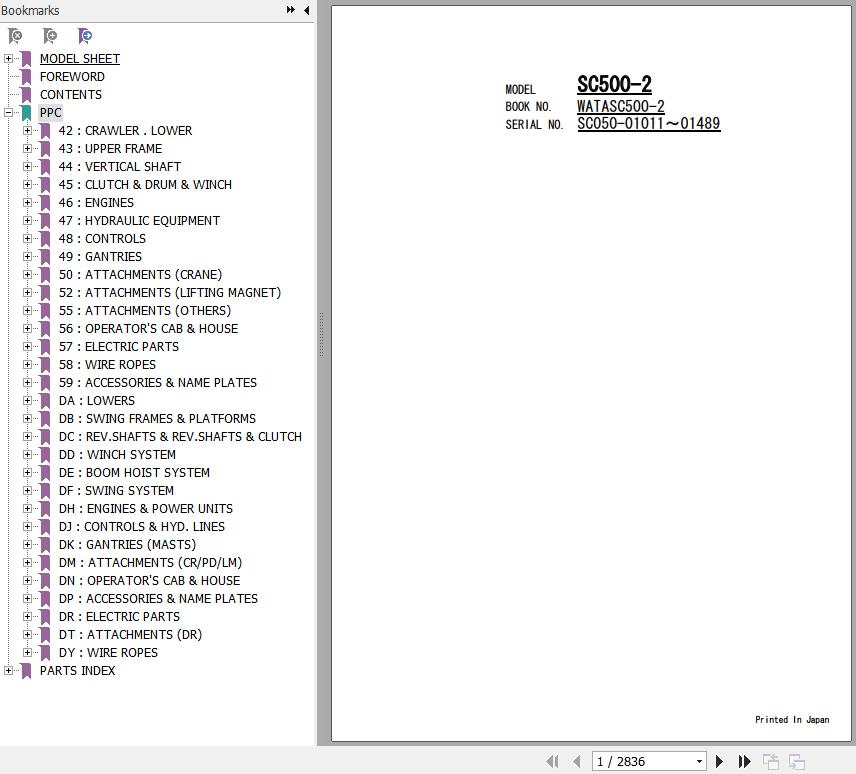The image size is (856, 774).
Task: Open bookmark DF : SWING SYSTEM
Action: (x=116, y=491)
